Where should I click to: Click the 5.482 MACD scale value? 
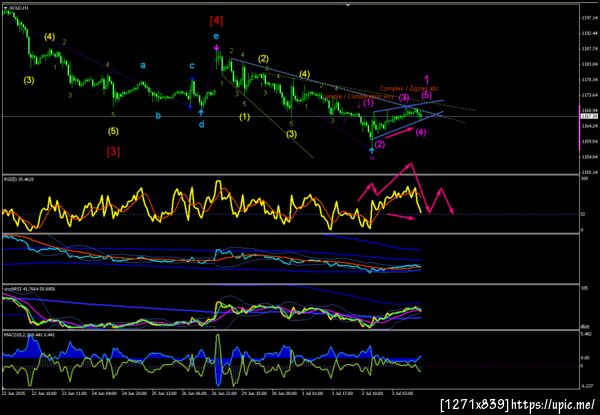586,335
